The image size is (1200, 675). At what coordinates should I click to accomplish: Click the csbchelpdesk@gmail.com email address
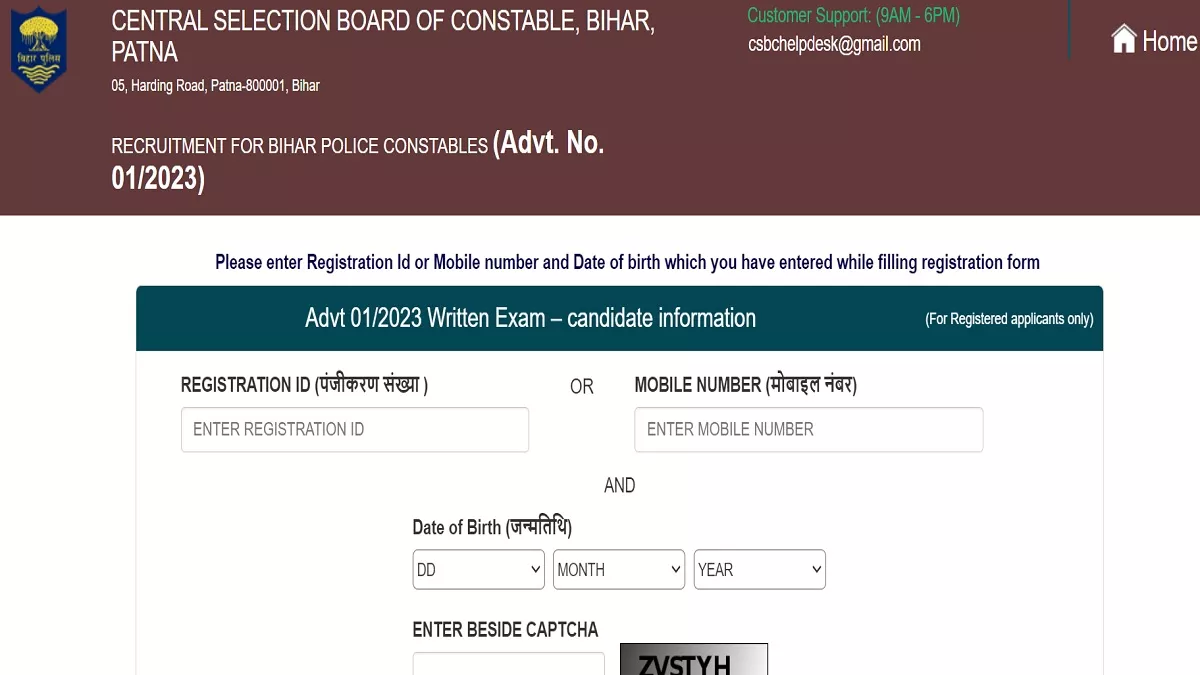coord(834,44)
